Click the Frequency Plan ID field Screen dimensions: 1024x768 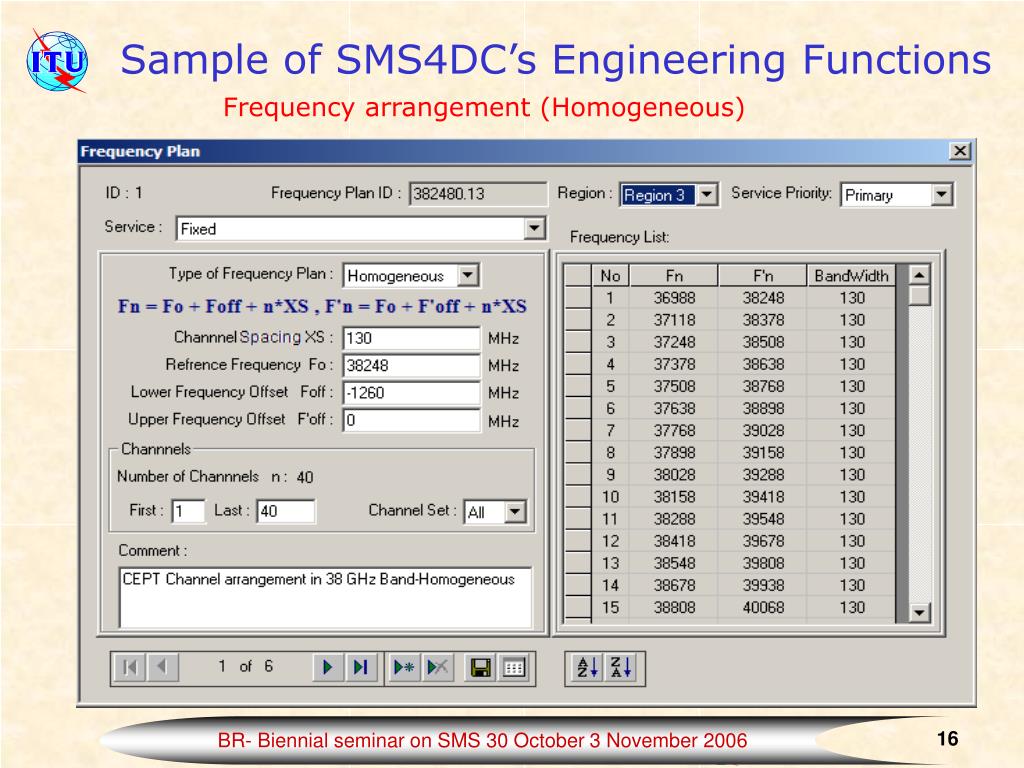[477, 194]
